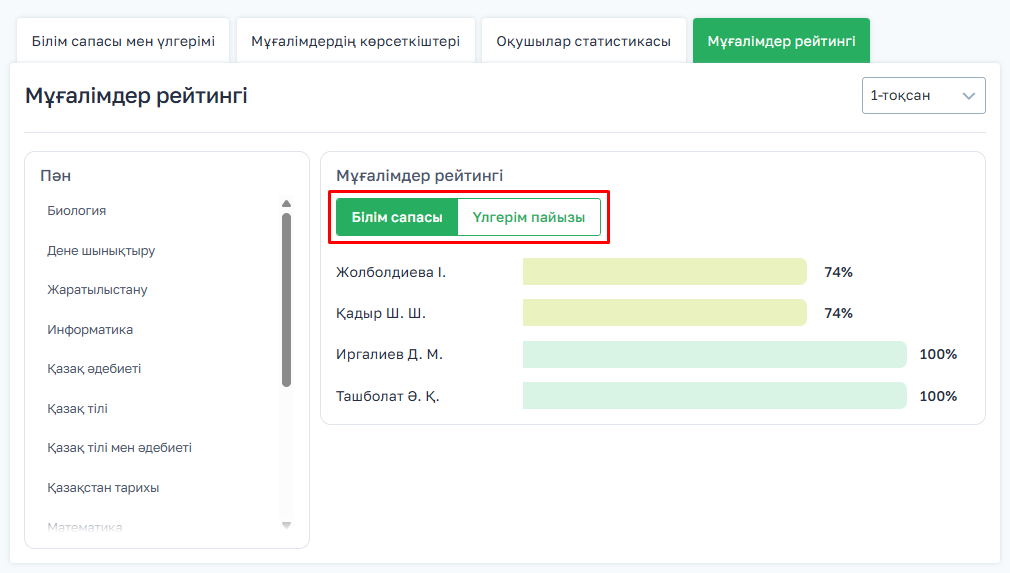Select Биология subject
This screenshot has width=1010, height=573.
(x=77, y=211)
